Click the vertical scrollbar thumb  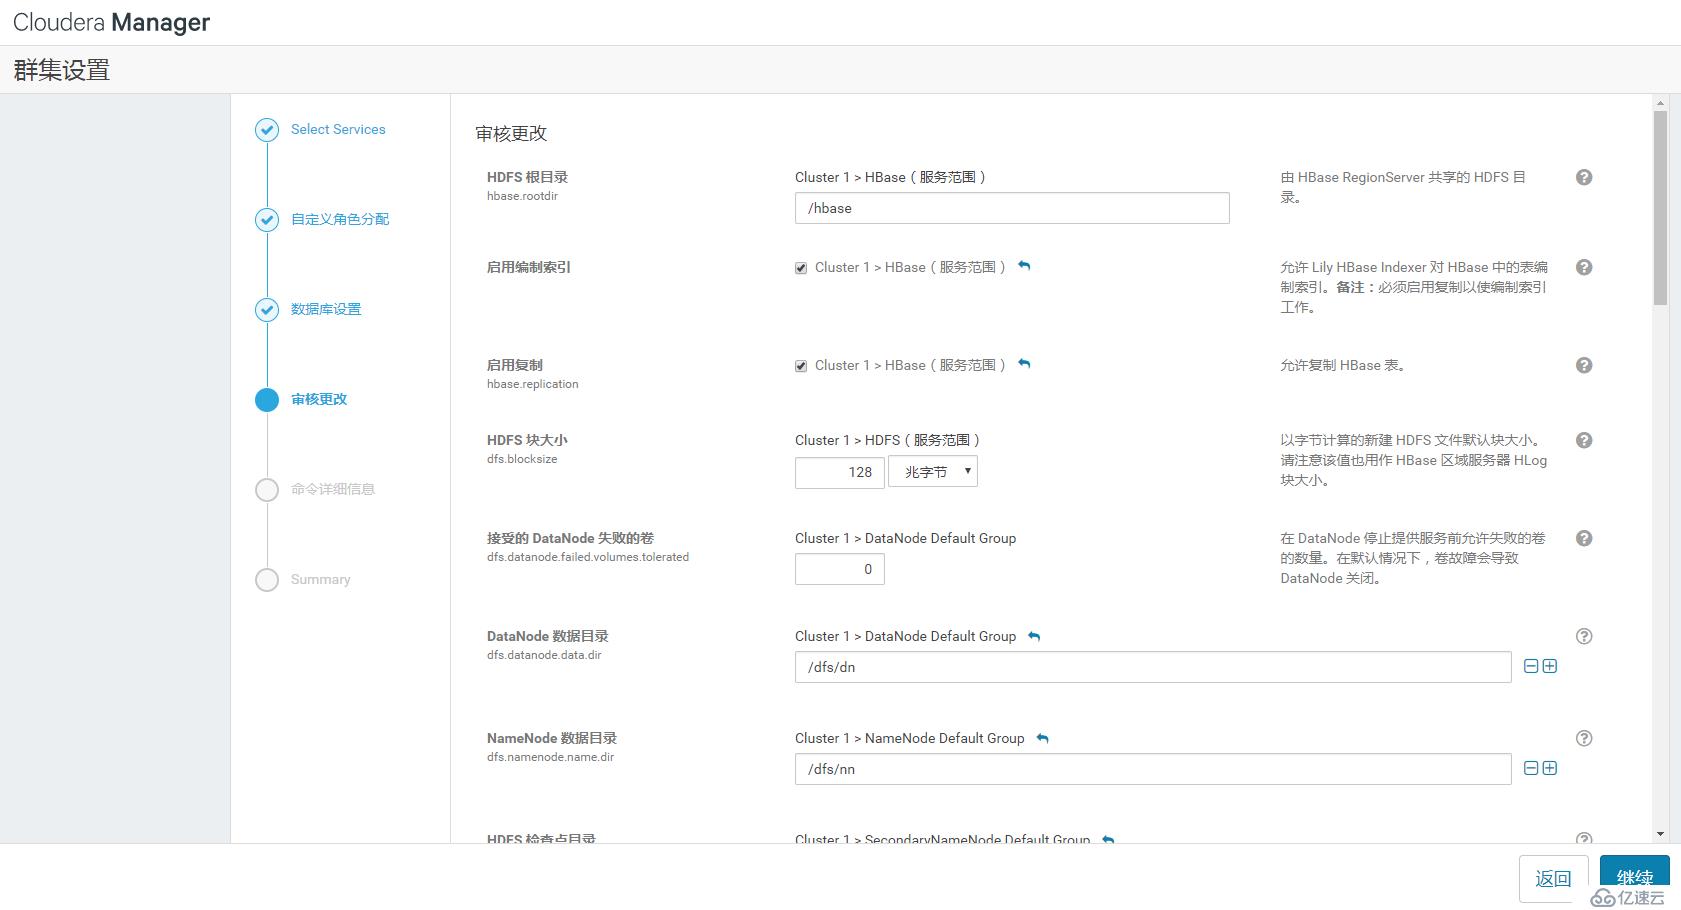pos(1660,208)
